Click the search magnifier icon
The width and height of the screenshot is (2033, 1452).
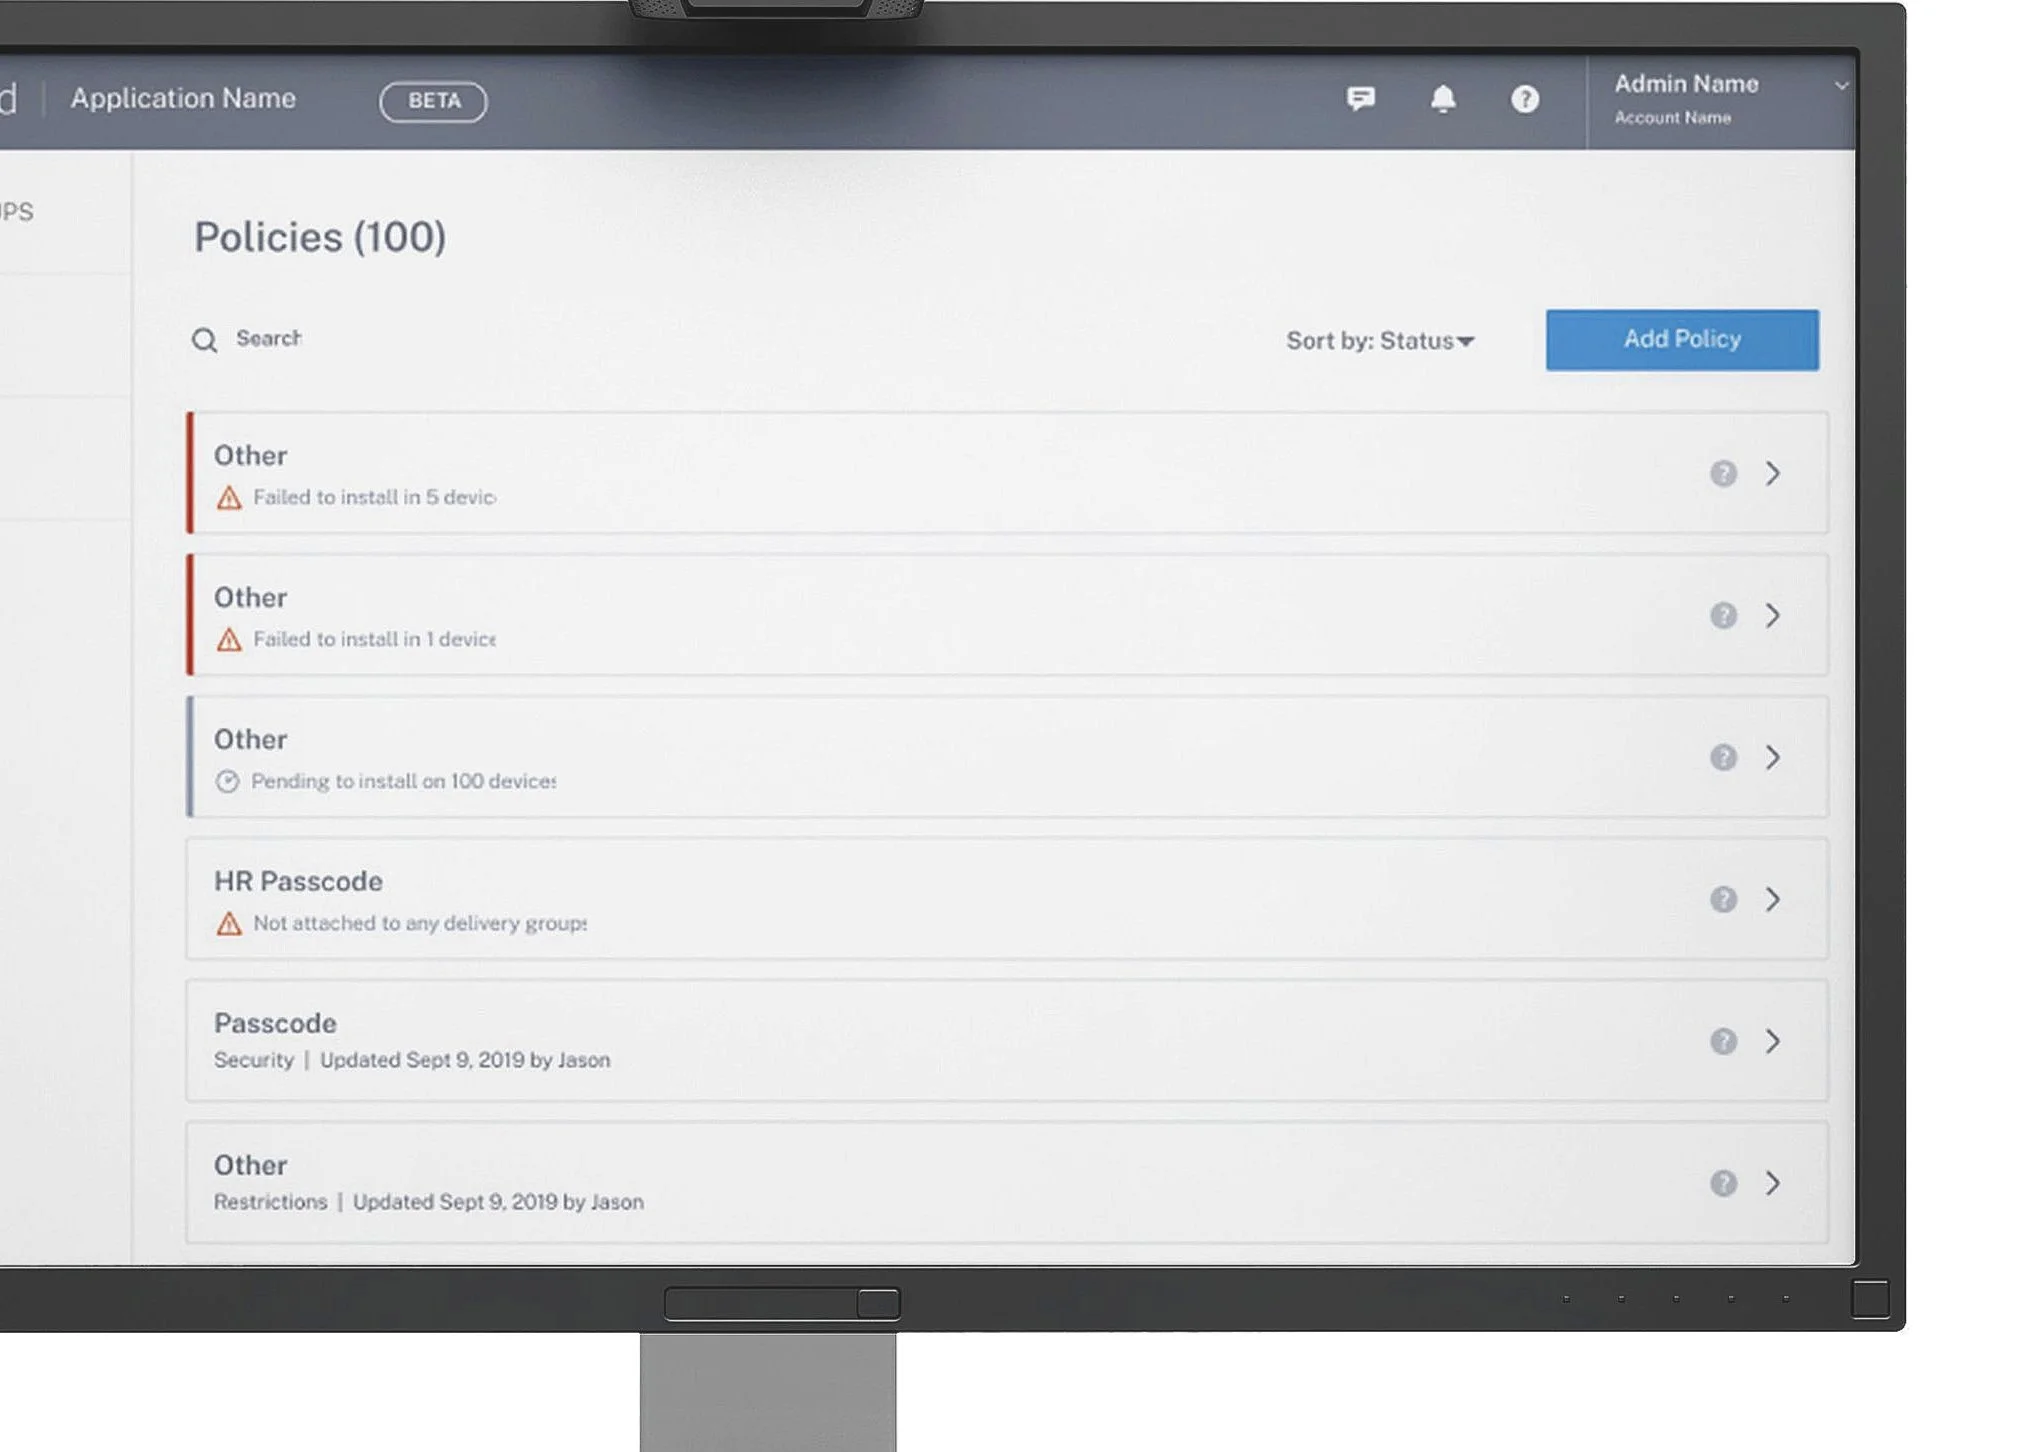coord(204,340)
